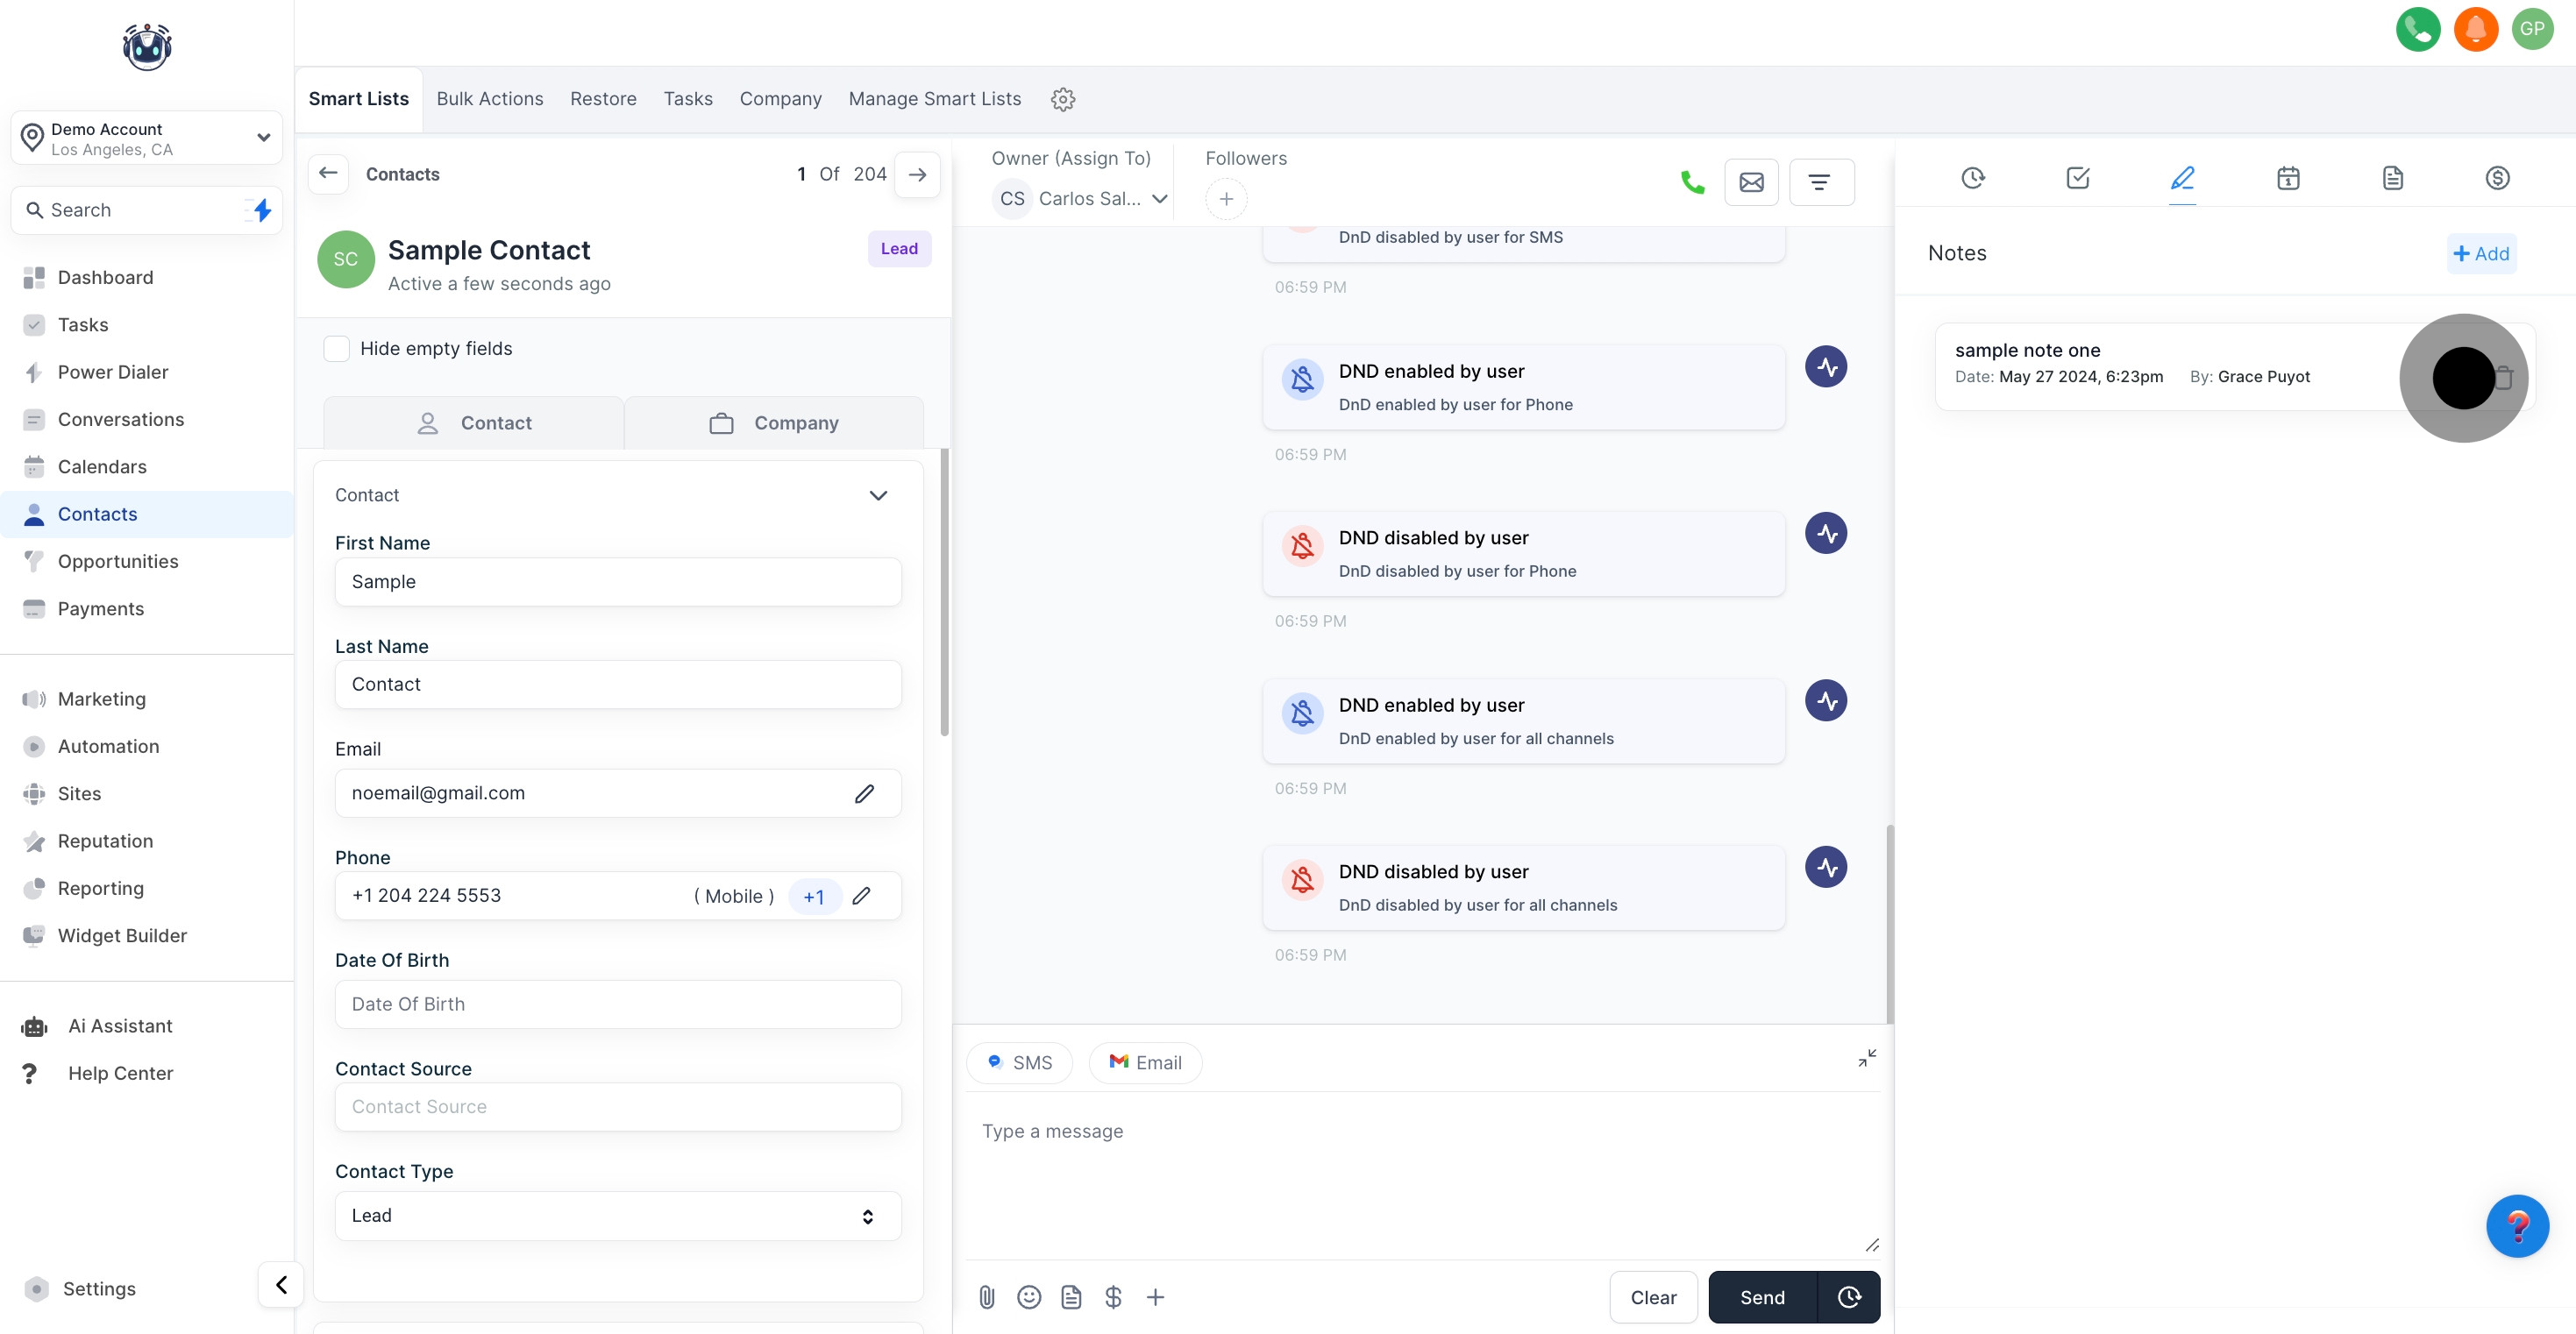This screenshot has height=1334, width=2576.
Task: Click the envelope email icon in conversation header
Action: [x=1751, y=182]
